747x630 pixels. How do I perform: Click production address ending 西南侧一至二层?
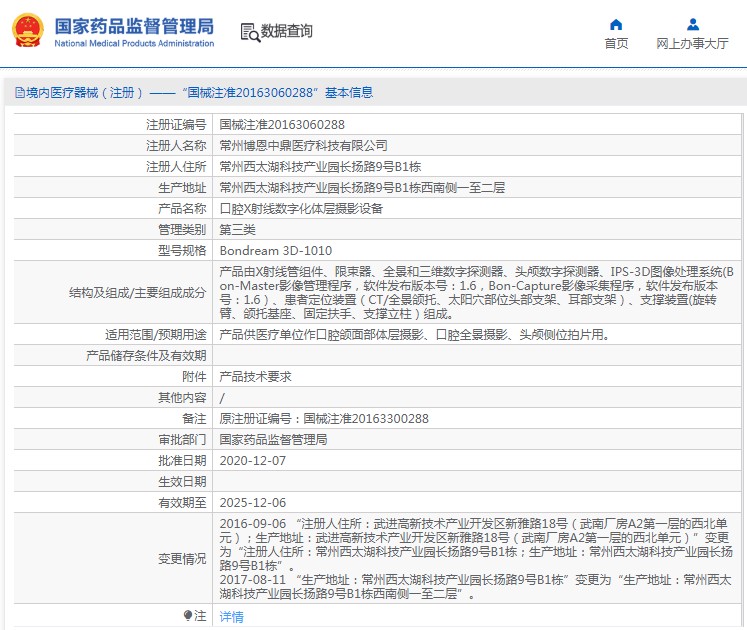pos(362,188)
